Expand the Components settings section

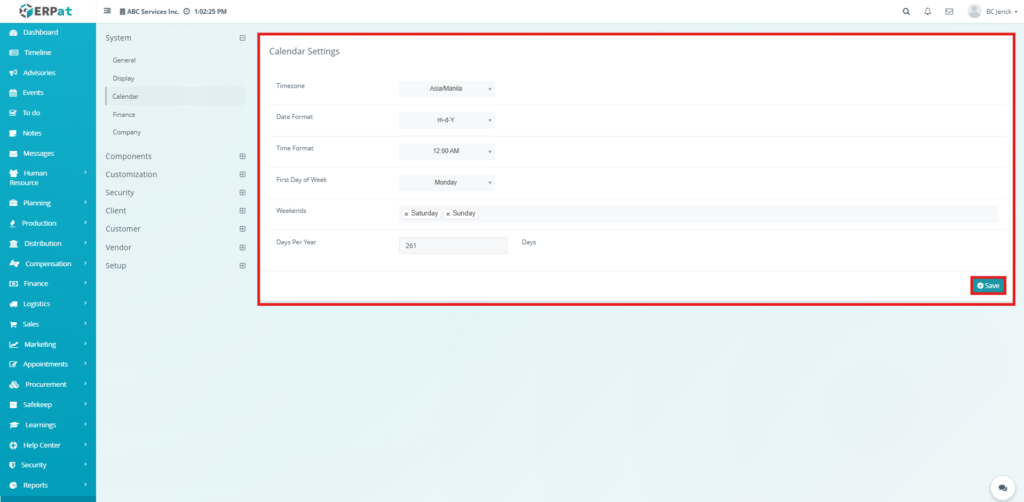pos(242,157)
